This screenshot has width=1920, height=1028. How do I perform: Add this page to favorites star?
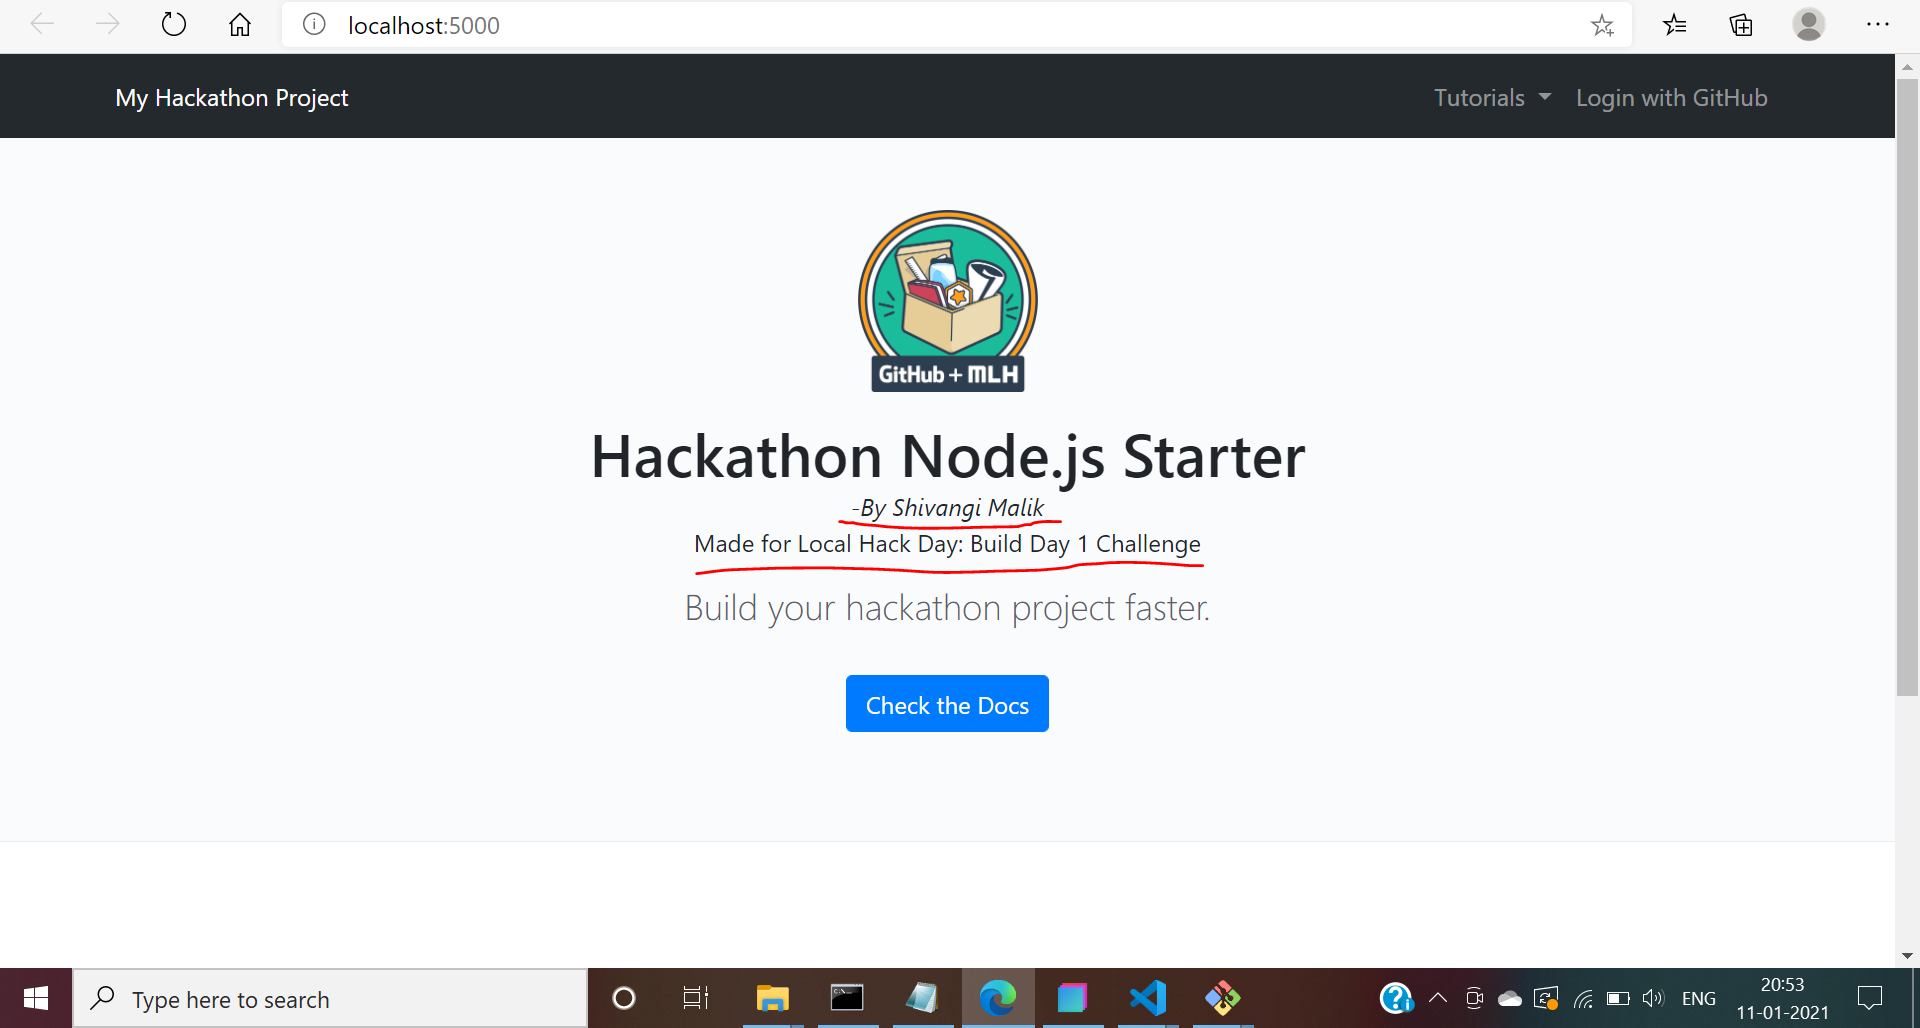point(1602,25)
